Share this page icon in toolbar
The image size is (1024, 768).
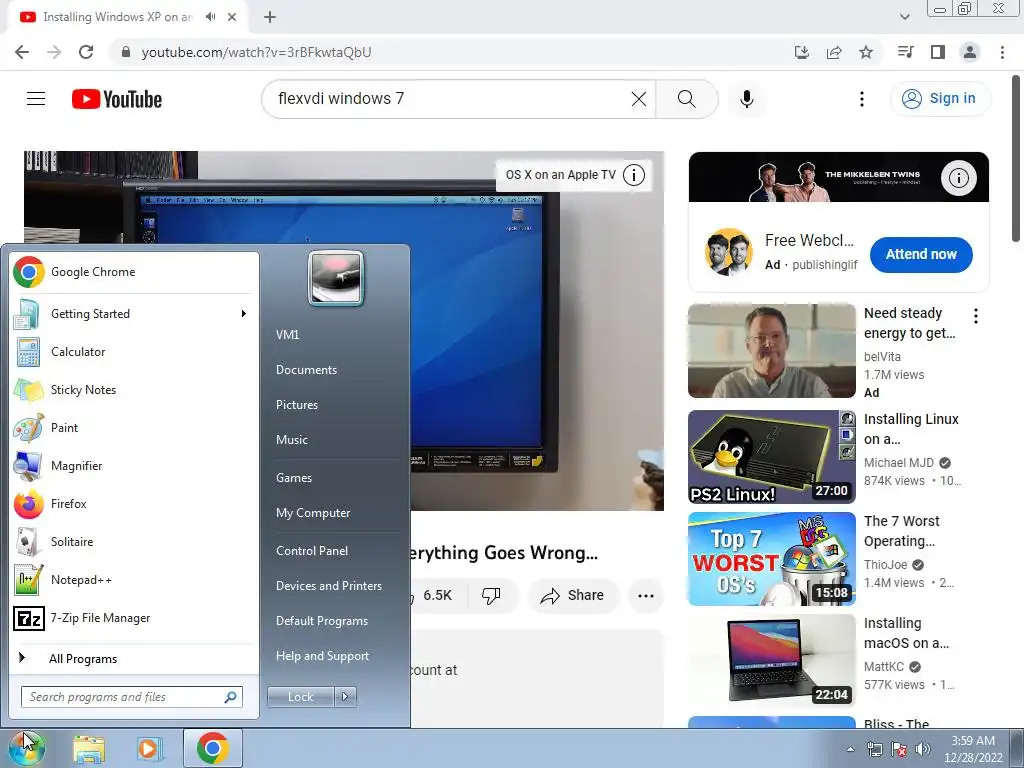tap(834, 52)
